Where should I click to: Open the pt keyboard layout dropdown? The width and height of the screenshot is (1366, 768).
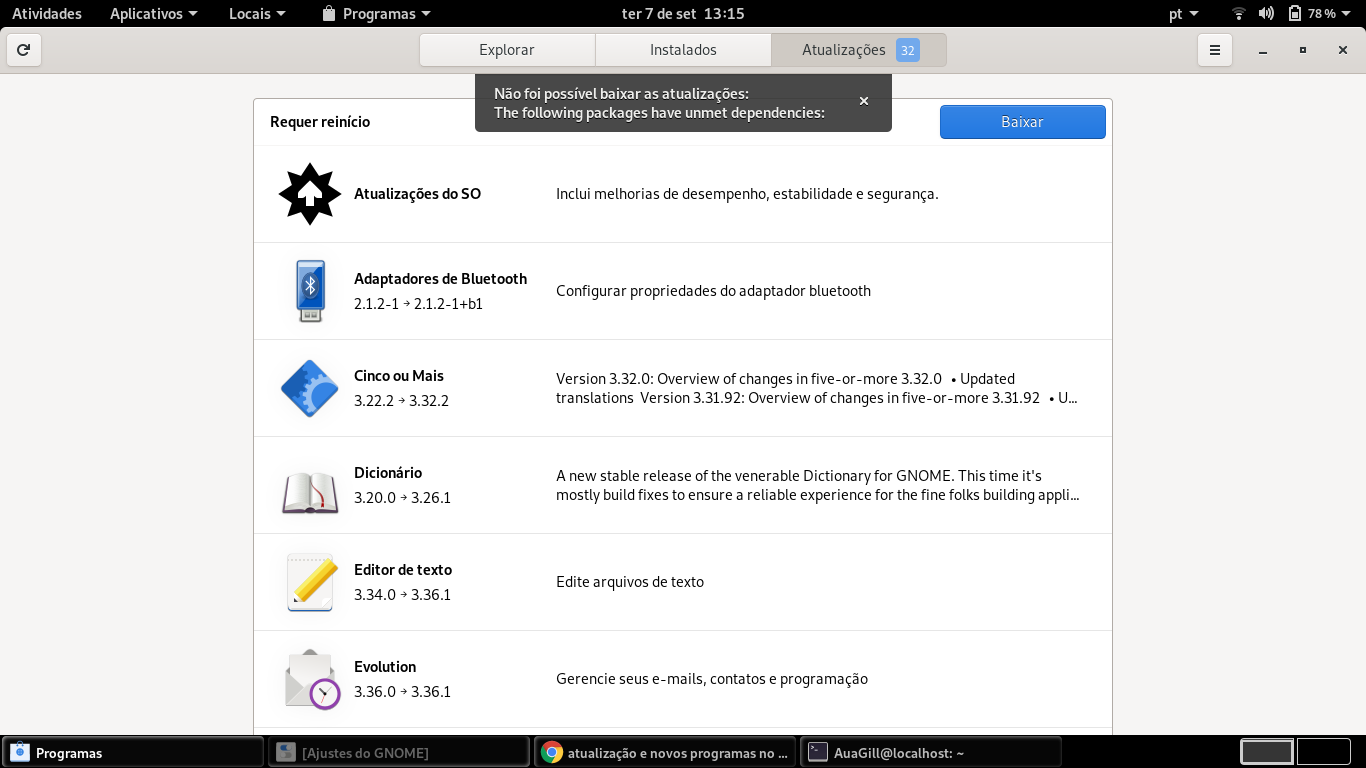pyautogui.click(x=1184, y=14)
